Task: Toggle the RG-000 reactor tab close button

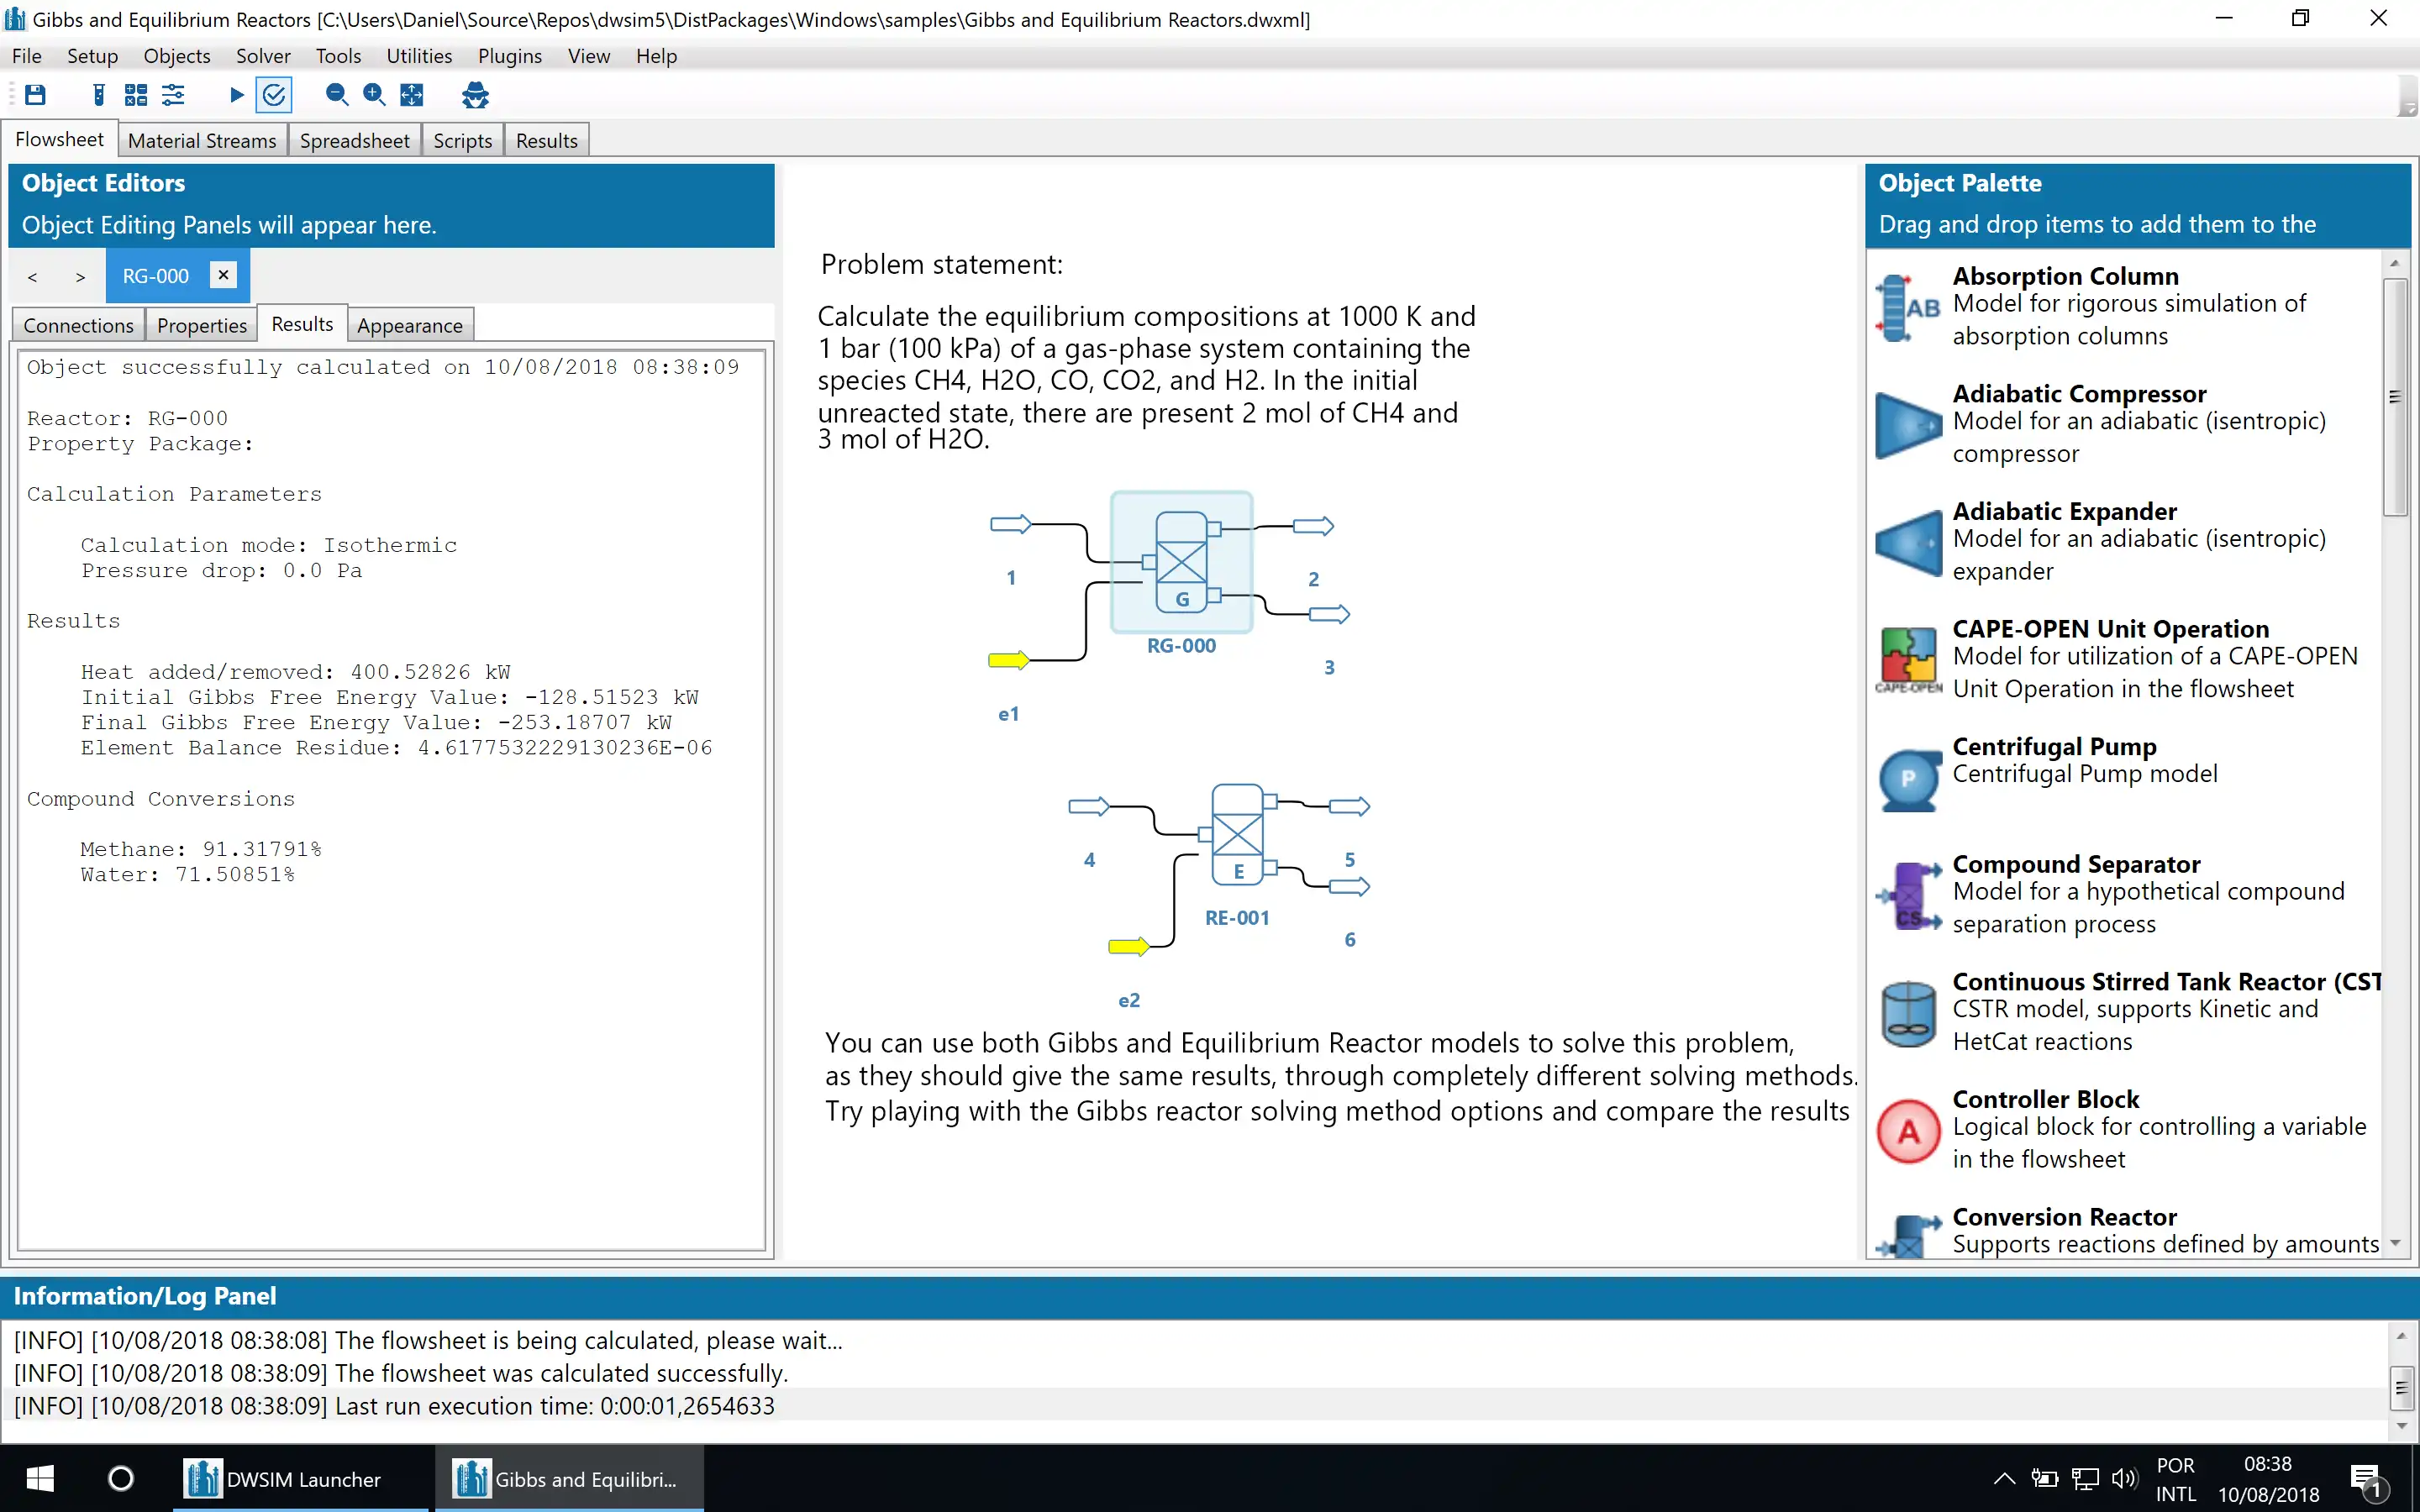Action: [224, 274]
